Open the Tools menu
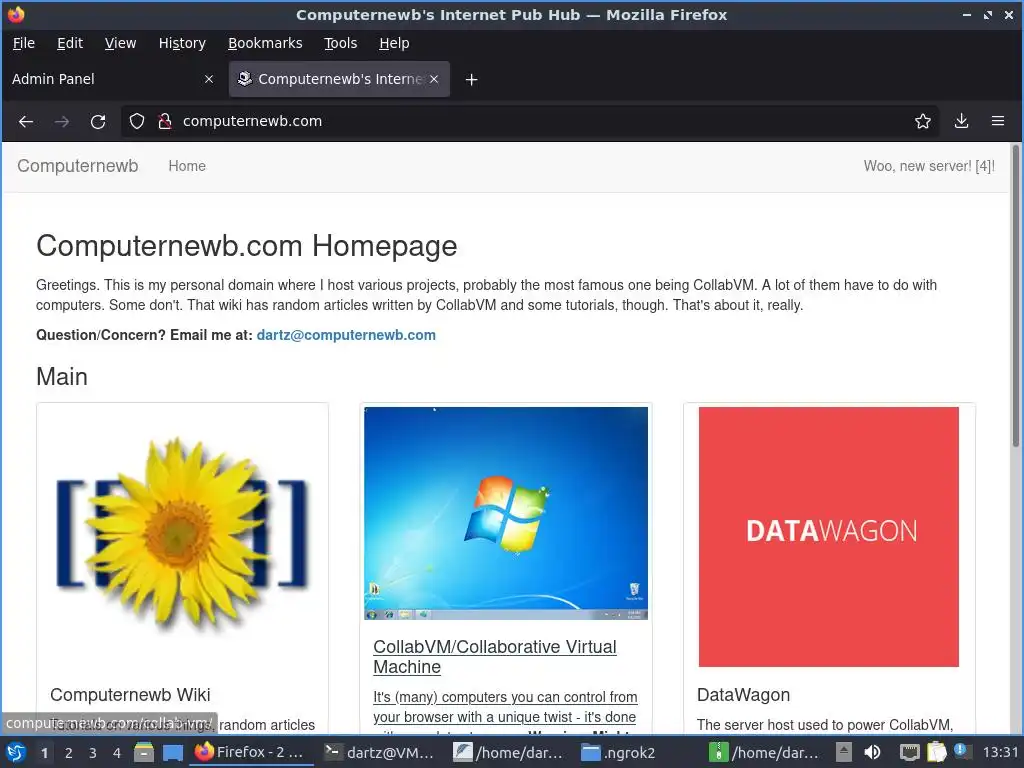 click(341, 43)
